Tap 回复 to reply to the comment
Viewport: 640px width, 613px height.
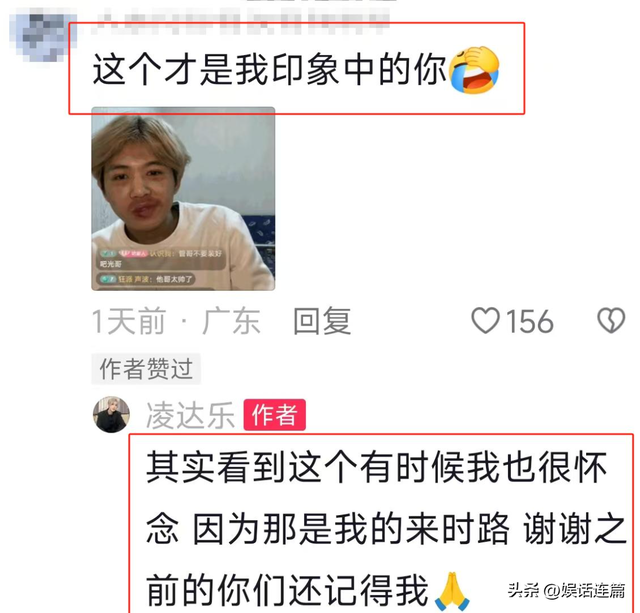click(x=322, y=321)
